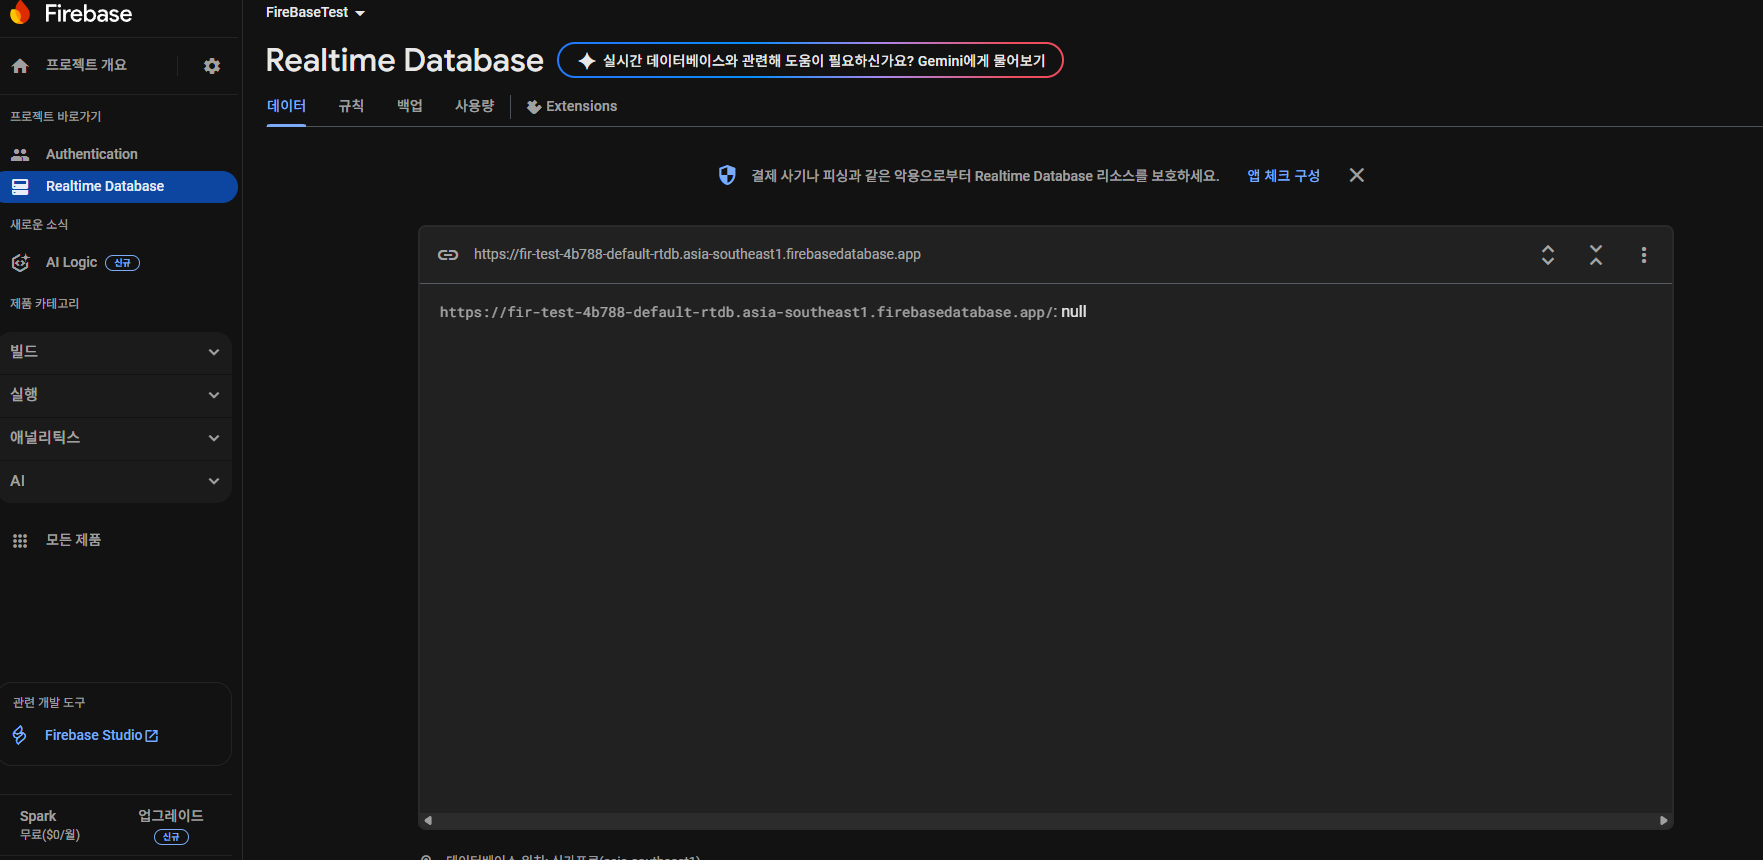Open the database three-dot menu
Image resolution: width=1763 pixels, height=860 pixels.
pyautogui.click(x=1644, y=255)
